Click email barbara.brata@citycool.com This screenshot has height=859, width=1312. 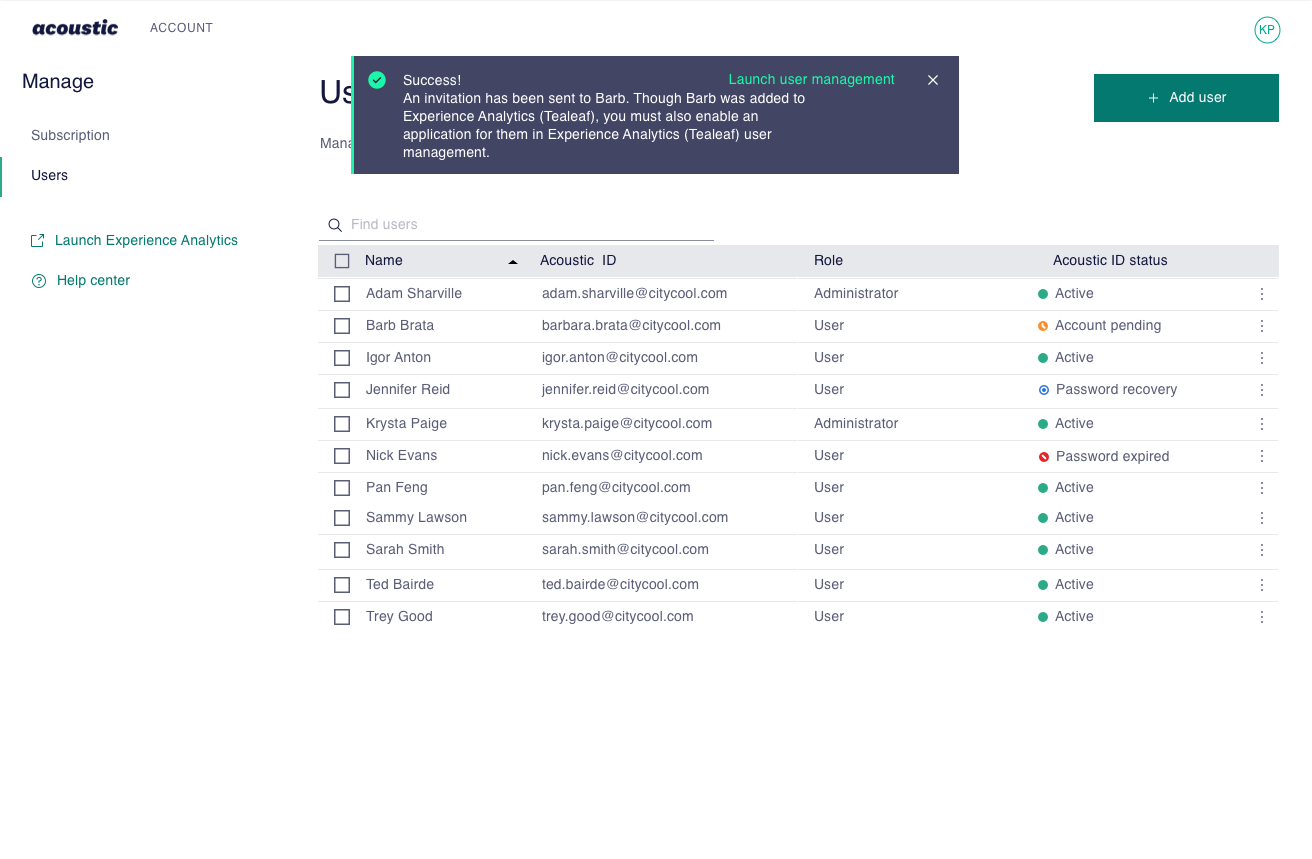coord(631,325)
